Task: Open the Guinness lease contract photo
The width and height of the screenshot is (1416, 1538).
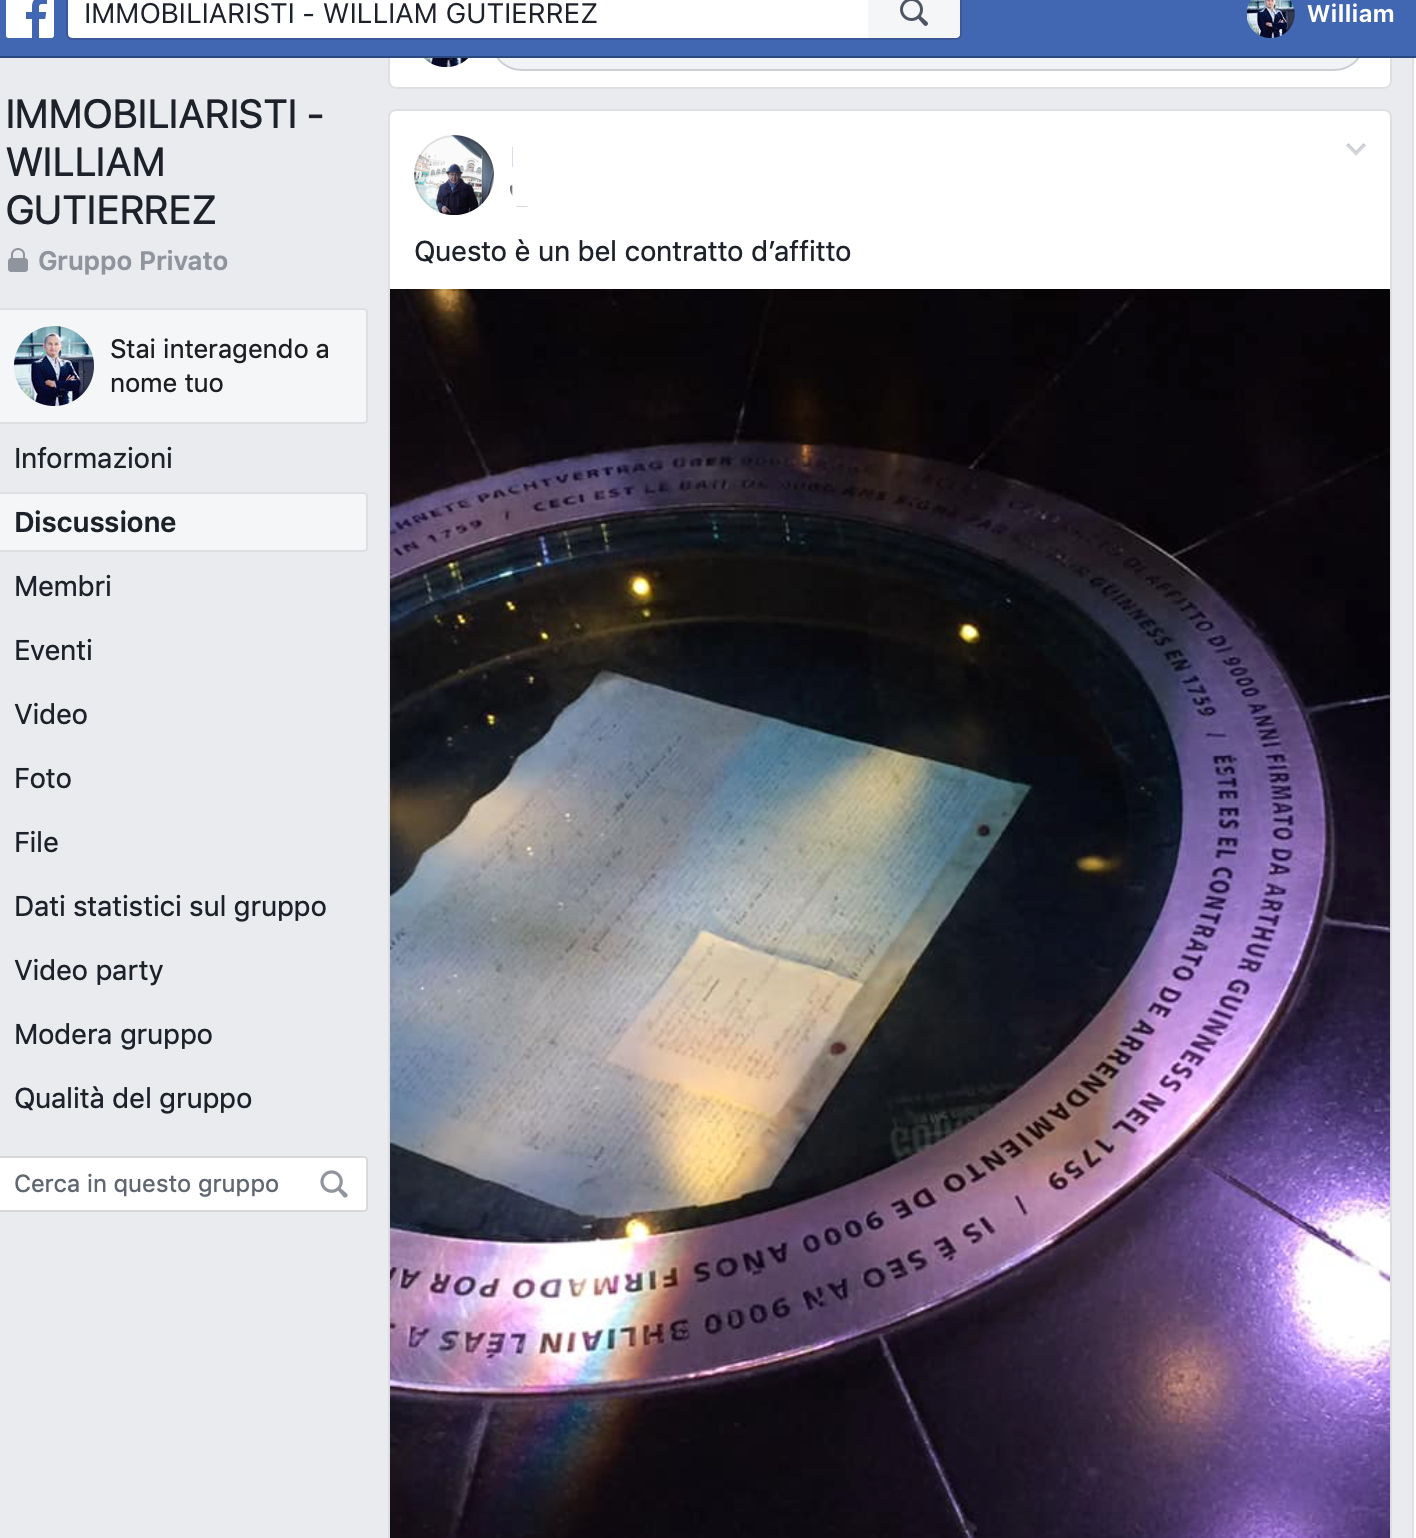Action: [x=890, y=913]
